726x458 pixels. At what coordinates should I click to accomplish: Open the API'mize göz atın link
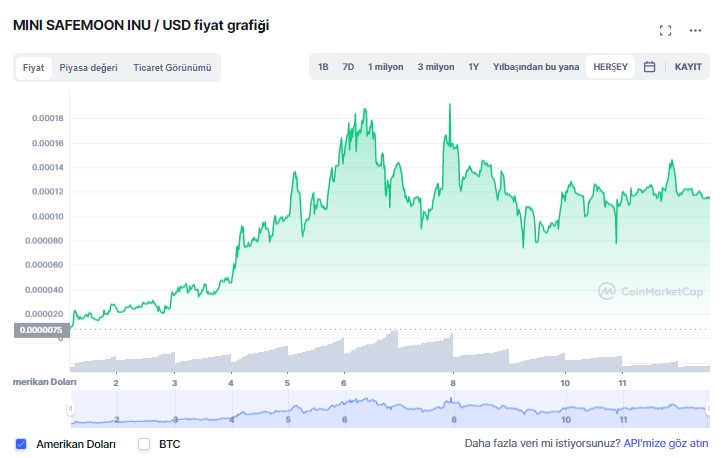pos(666,443)
